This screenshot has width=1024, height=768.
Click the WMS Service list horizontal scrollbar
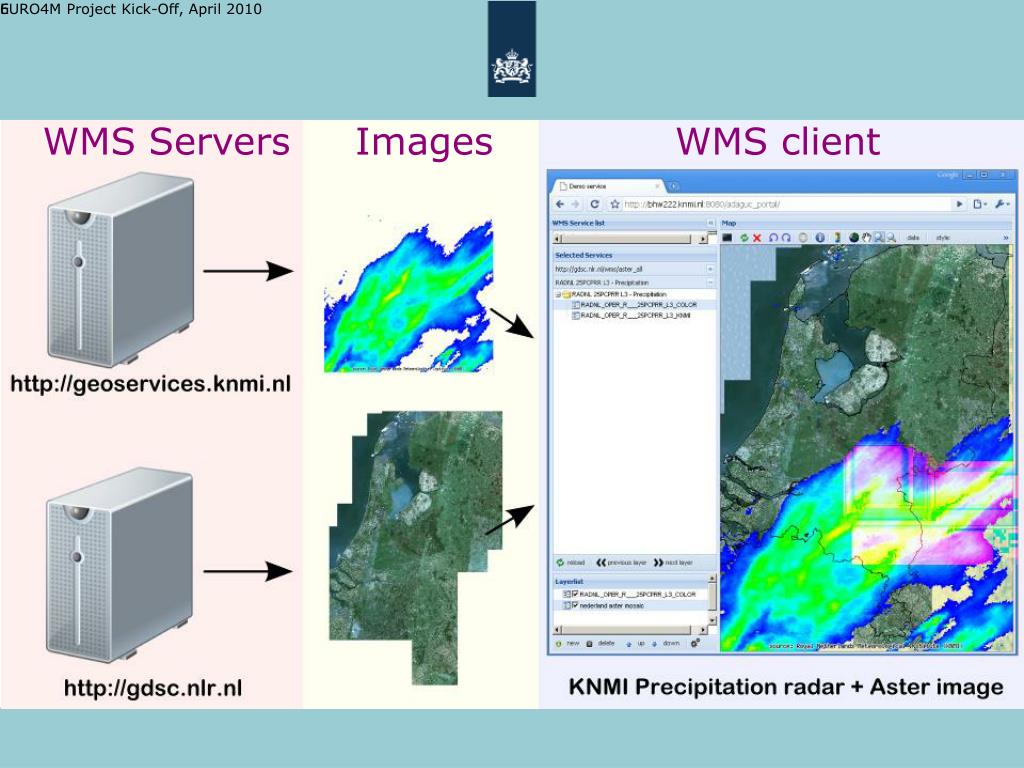click(x=630, y=239)
